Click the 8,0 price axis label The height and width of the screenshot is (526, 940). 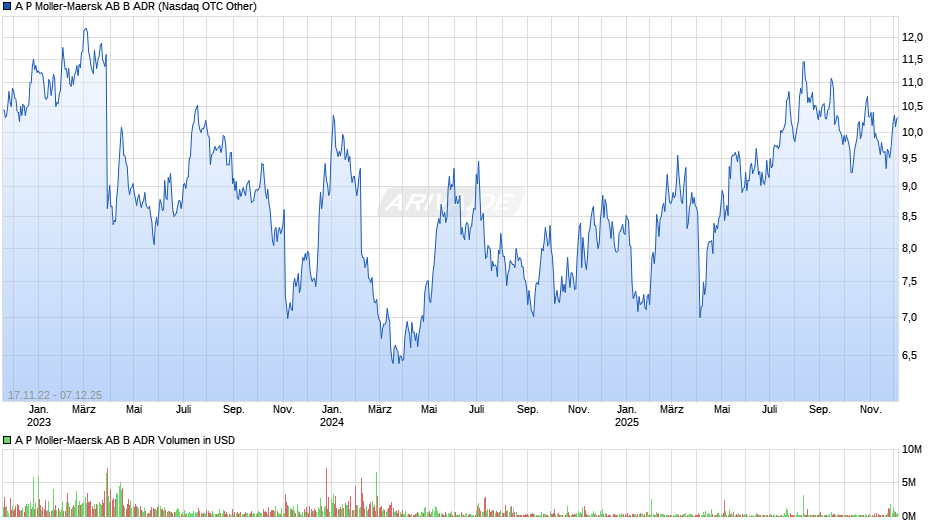point(909,248)
